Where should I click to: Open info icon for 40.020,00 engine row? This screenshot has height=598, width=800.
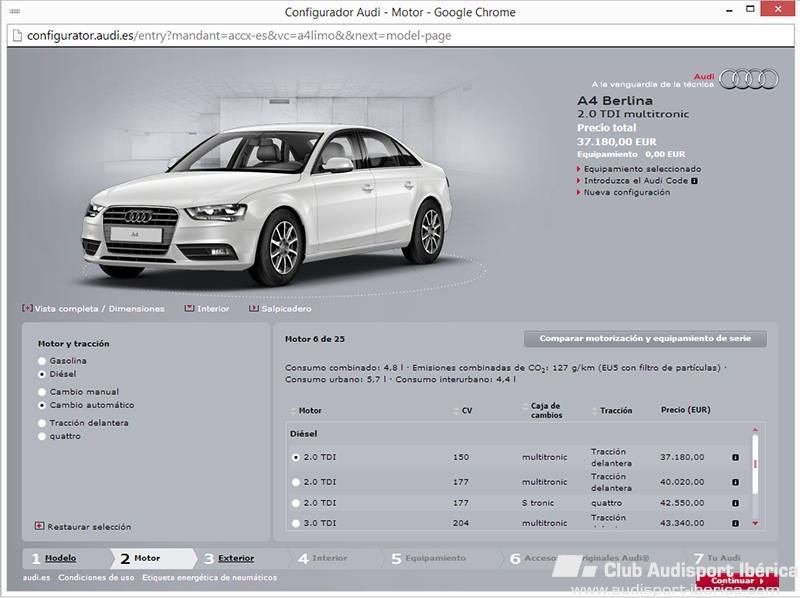click(x=735, y=482)
